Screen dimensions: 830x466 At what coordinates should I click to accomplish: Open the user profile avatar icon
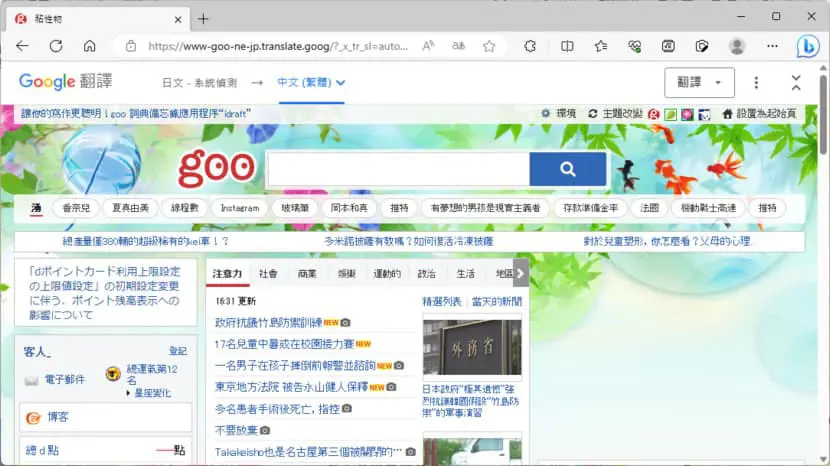click(737, 47)
